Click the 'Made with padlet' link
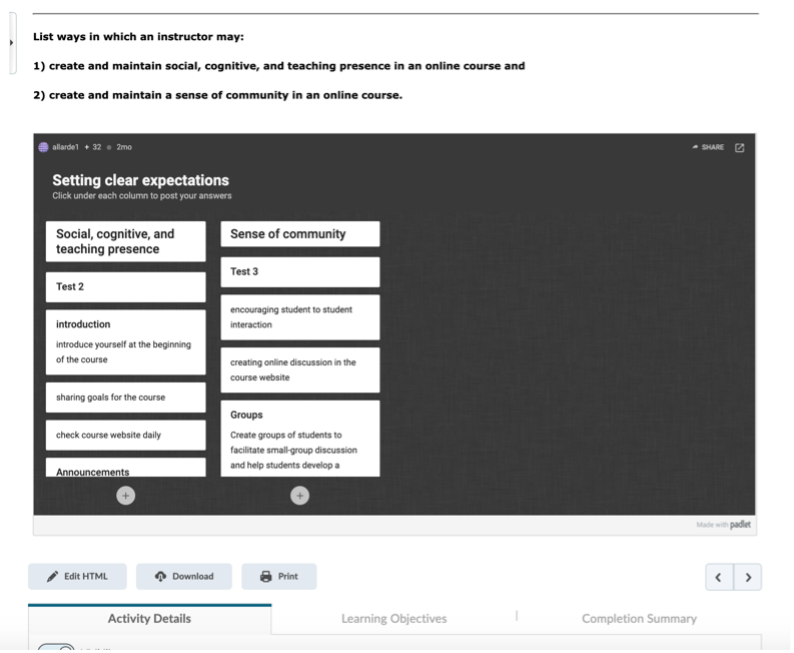The image size is (794, 653). click(x=723, y=524)
